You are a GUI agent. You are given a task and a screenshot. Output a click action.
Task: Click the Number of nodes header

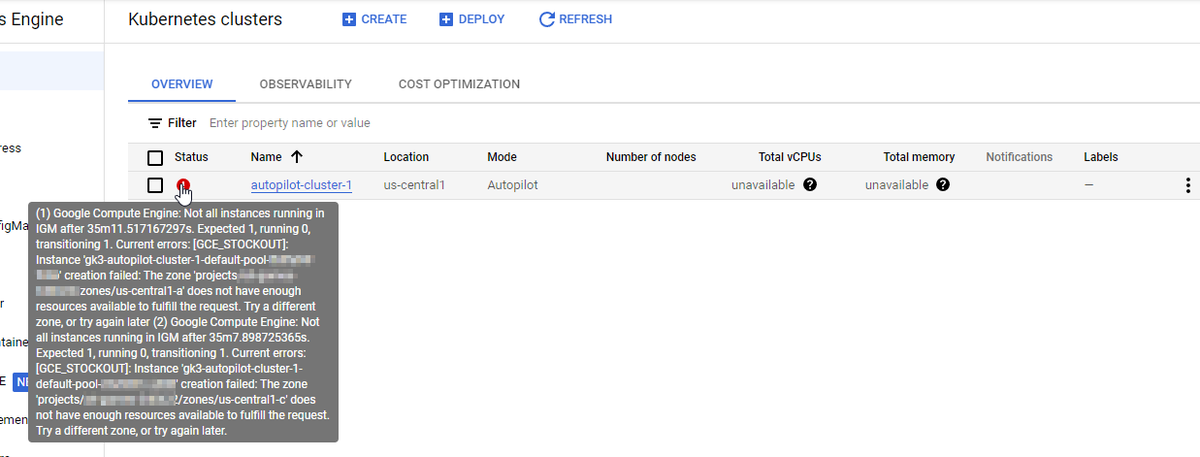(651, 157)
